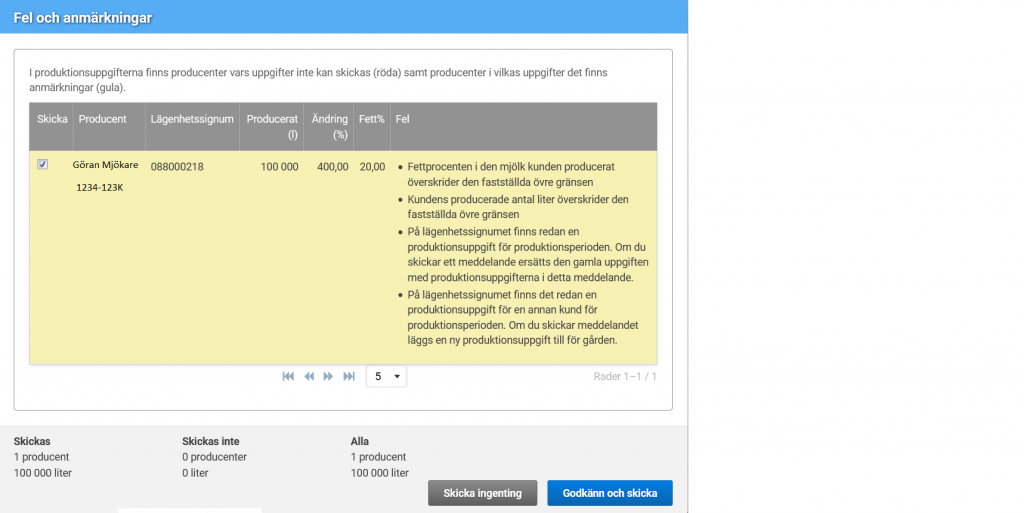Go to first page of results

pyautogui.click(x=288, y=377)
